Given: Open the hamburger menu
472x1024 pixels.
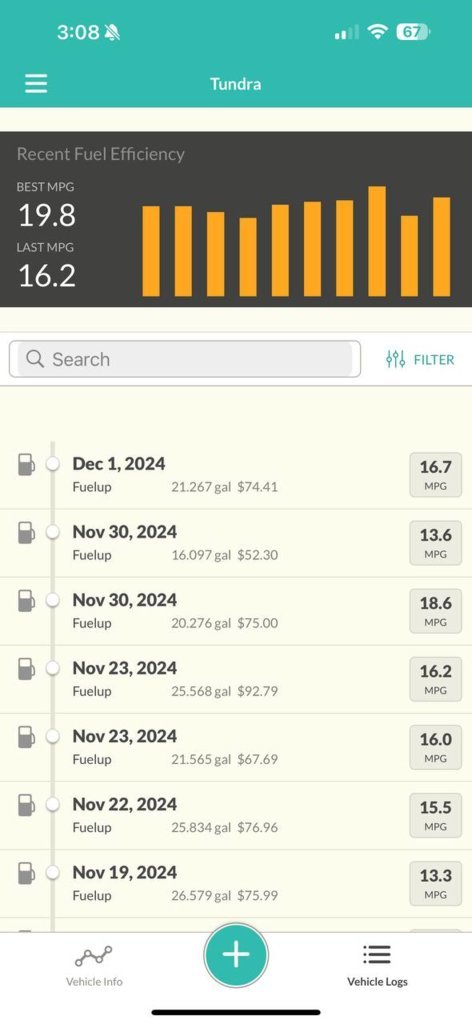Looking at the screenshot, I should (36, 84).
